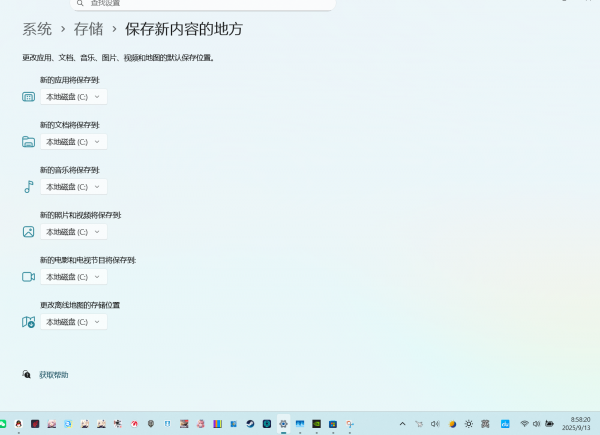The width and height of the screenshot is (600, 435).
Task: Click the documents folder icon
Action: (x=28, y=142)
